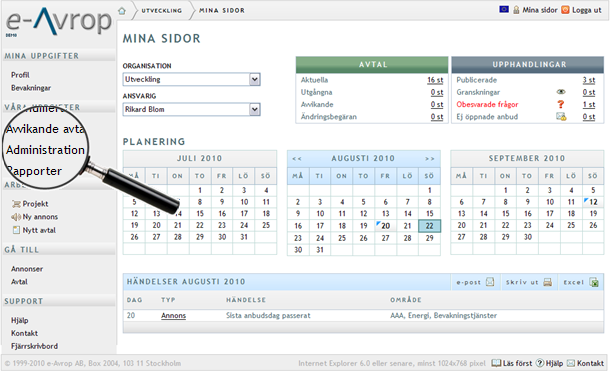Select August 20 in the calendar
Viewport: 610px width, 371px height.
click(385, 226)
